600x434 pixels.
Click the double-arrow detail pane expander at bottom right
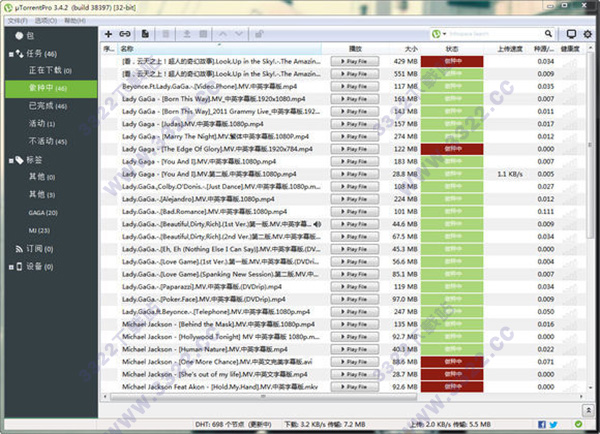(588, 410)
